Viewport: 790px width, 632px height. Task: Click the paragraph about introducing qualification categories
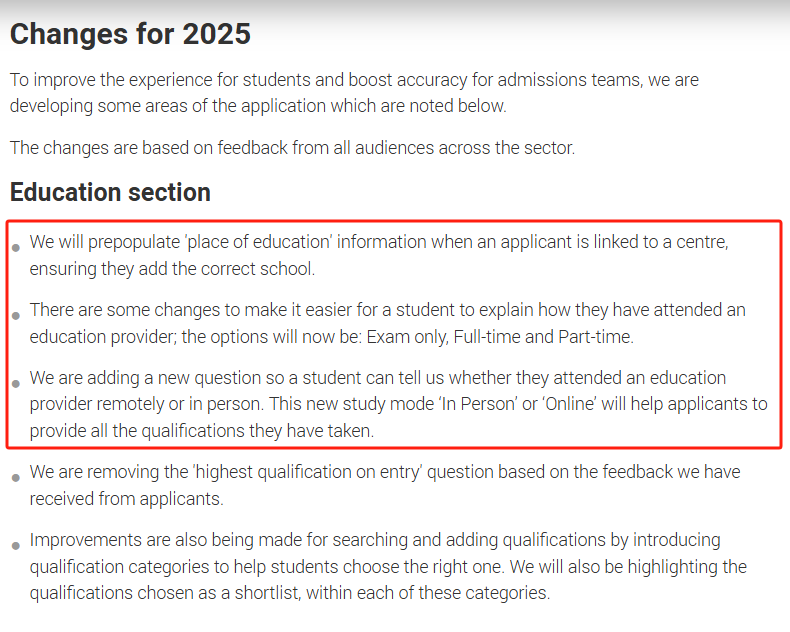coord(386,566)
